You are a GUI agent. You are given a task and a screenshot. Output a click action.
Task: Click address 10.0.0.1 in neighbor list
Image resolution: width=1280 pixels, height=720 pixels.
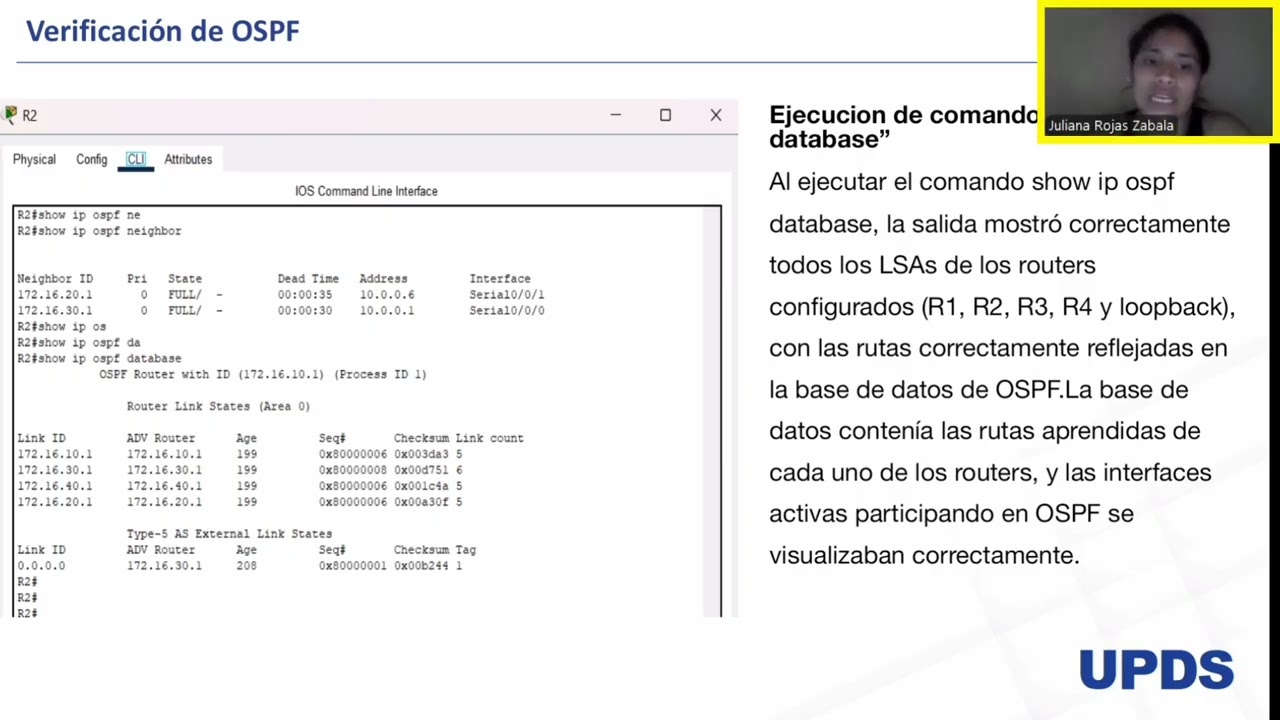387,311
